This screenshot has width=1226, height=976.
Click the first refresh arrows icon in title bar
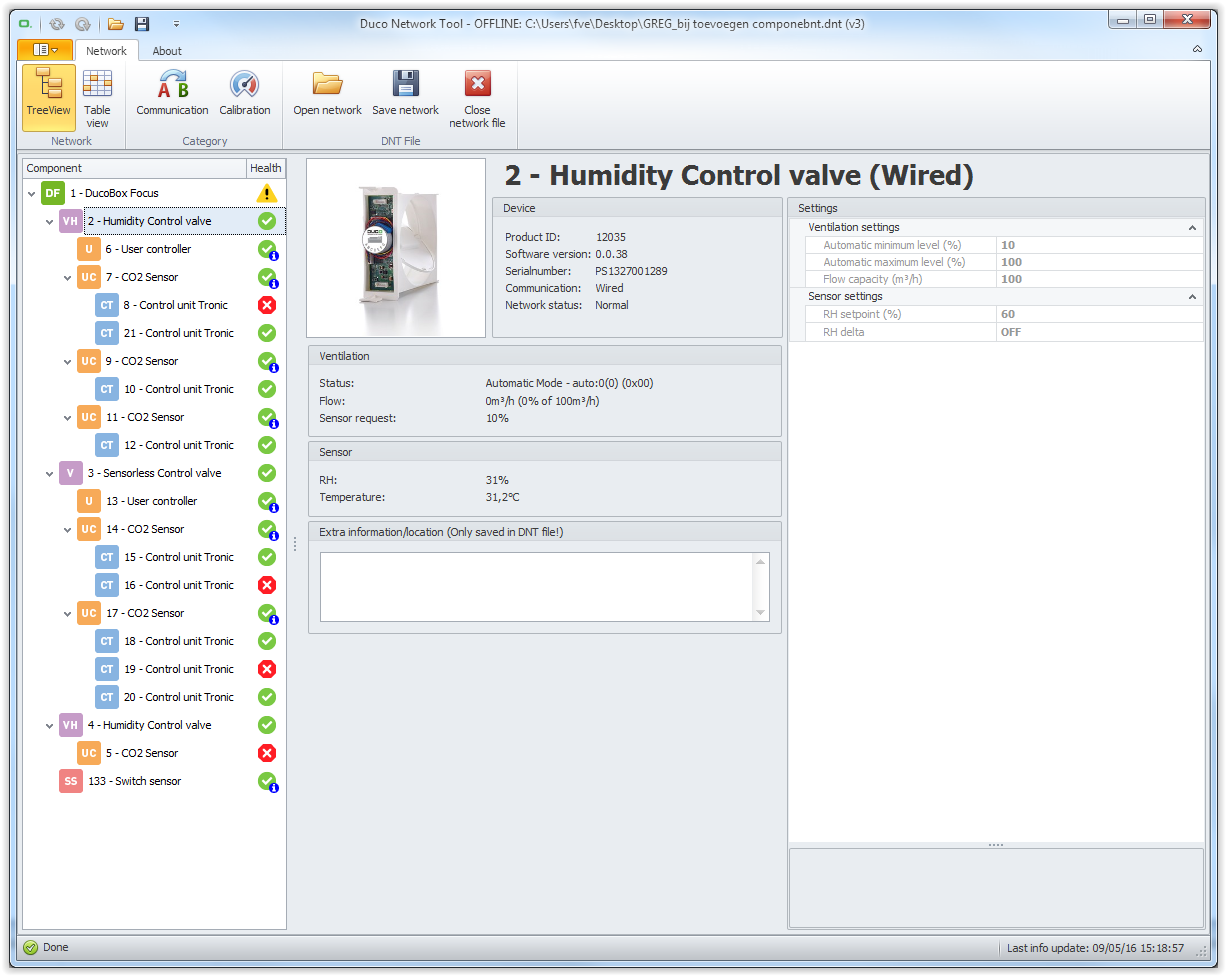click(56, 23)
